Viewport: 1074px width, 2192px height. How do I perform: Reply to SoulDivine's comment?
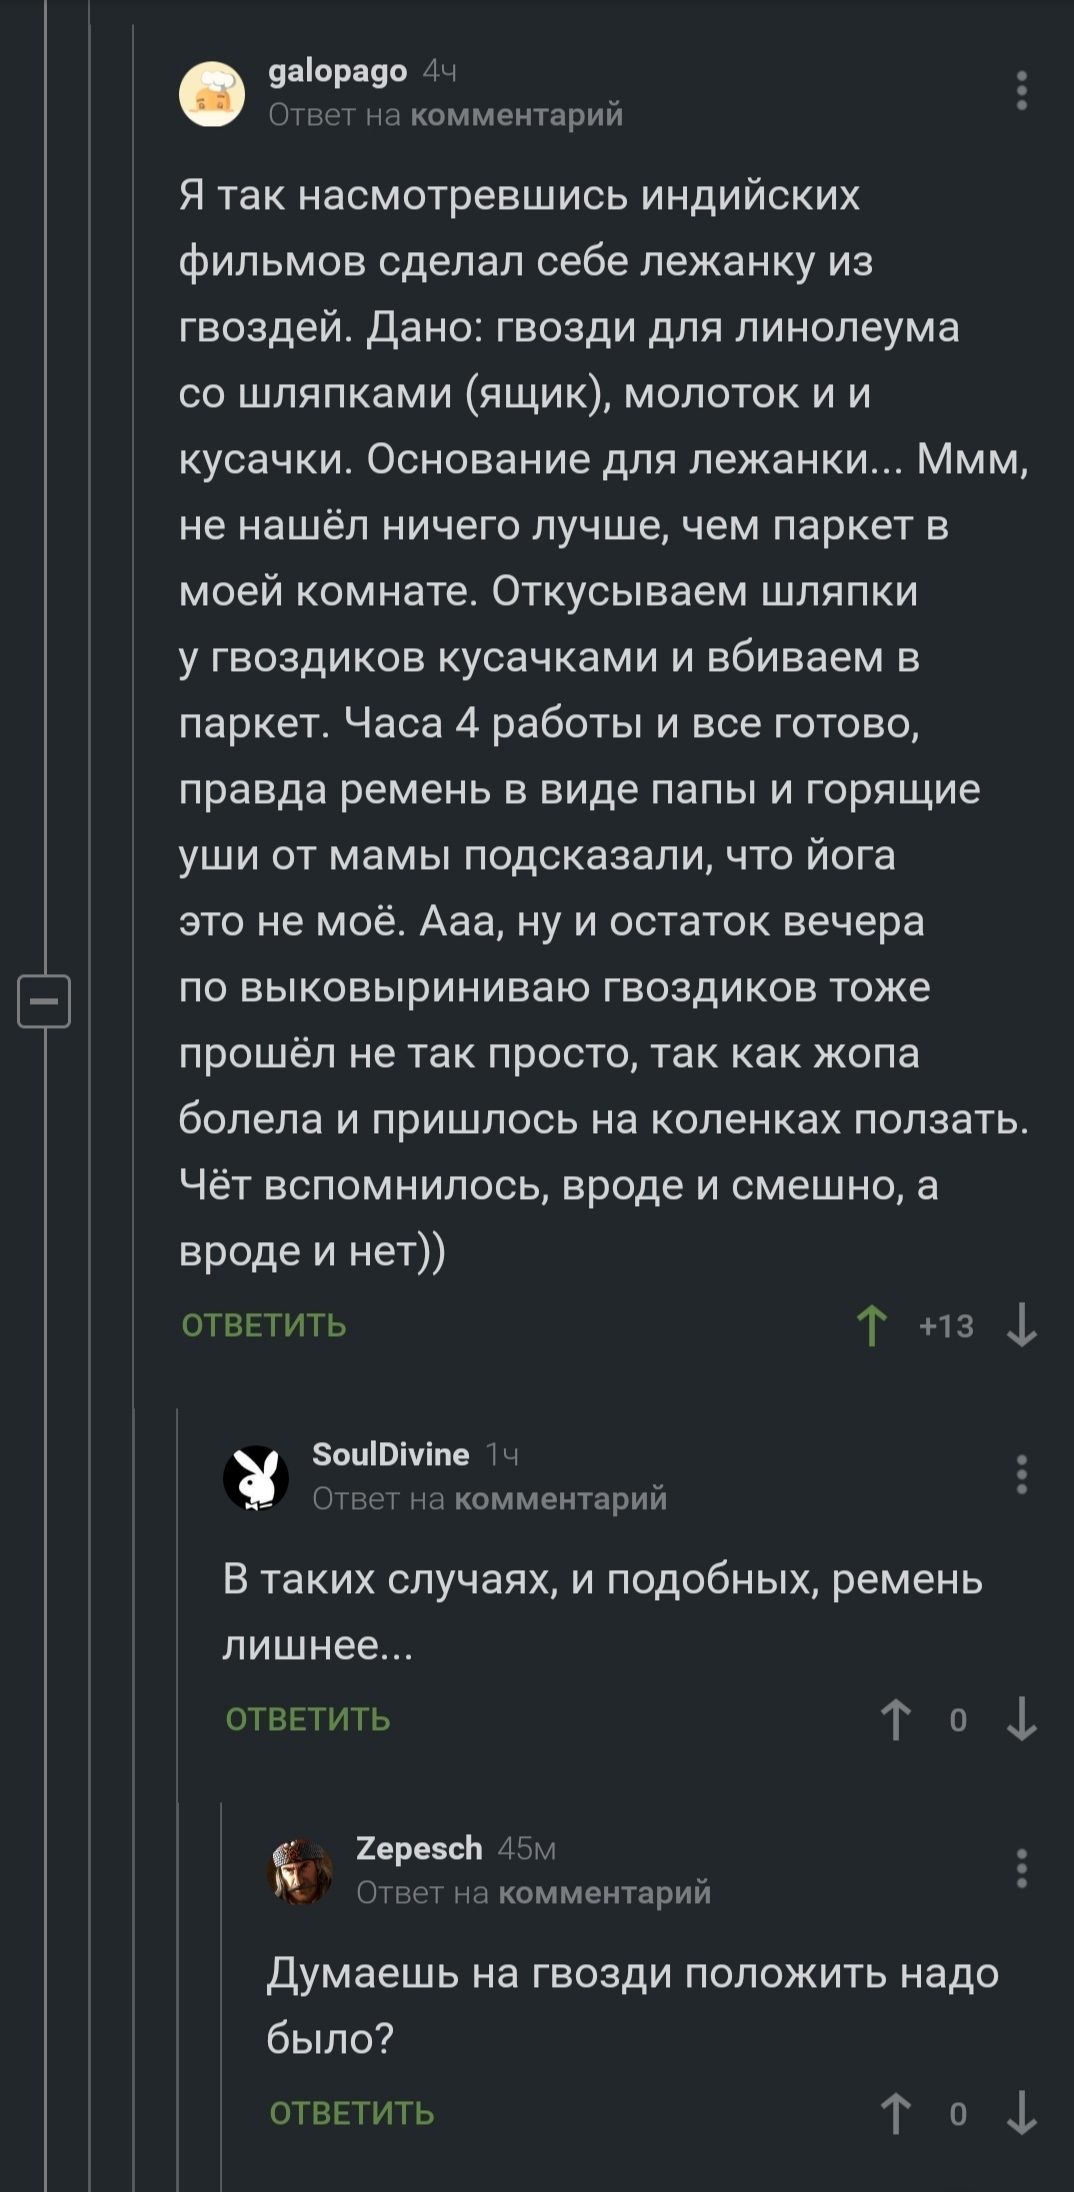[308, 1720]
